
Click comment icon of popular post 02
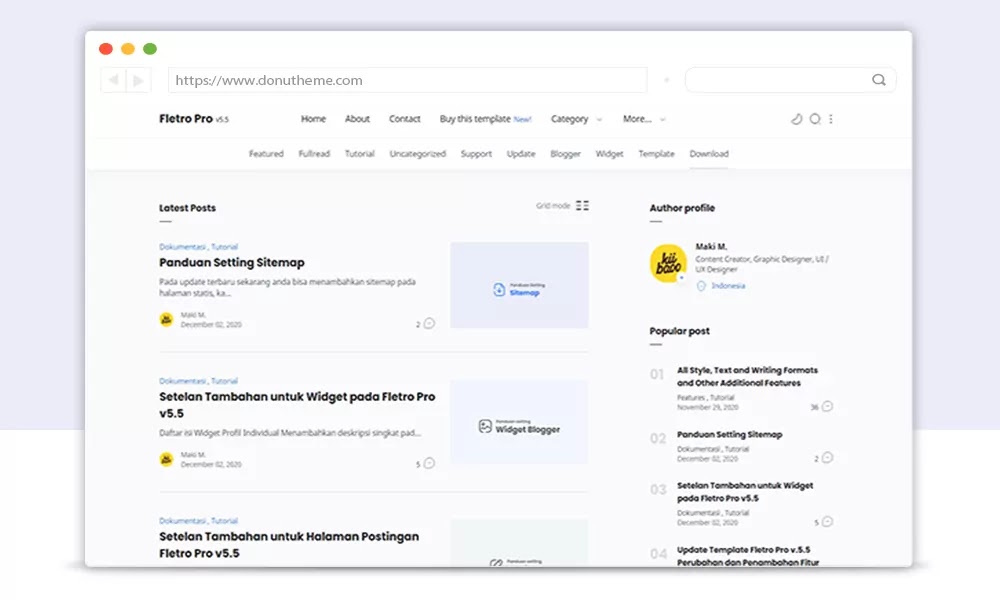click(x=827, y=458)
